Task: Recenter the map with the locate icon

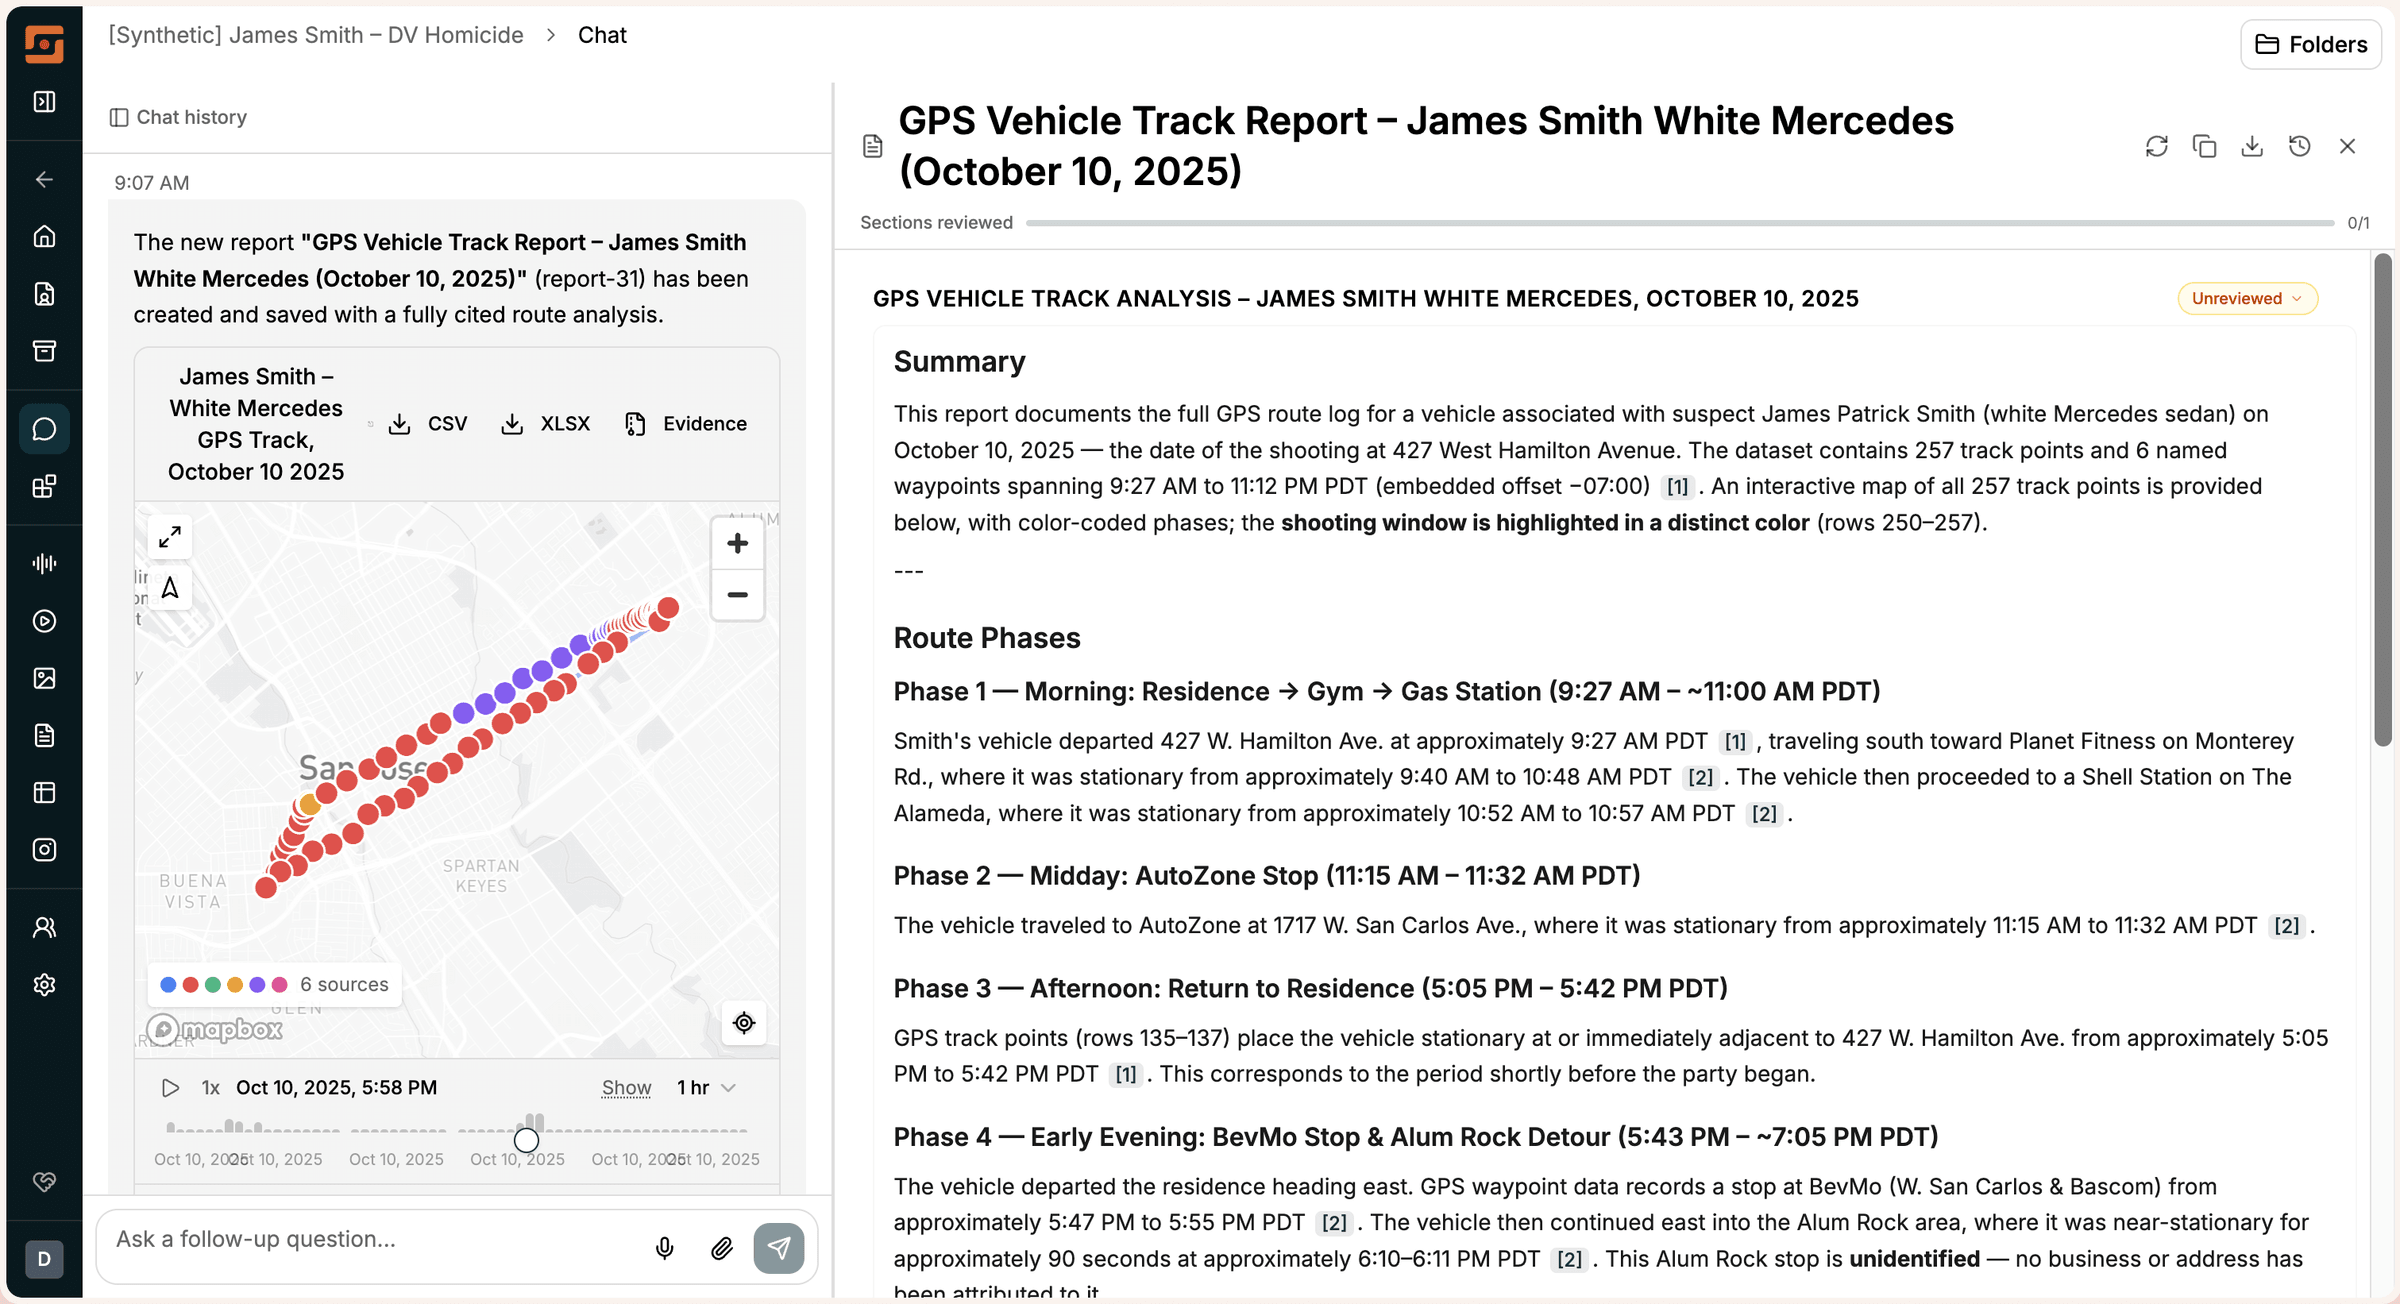Action: coord(744,1023)
